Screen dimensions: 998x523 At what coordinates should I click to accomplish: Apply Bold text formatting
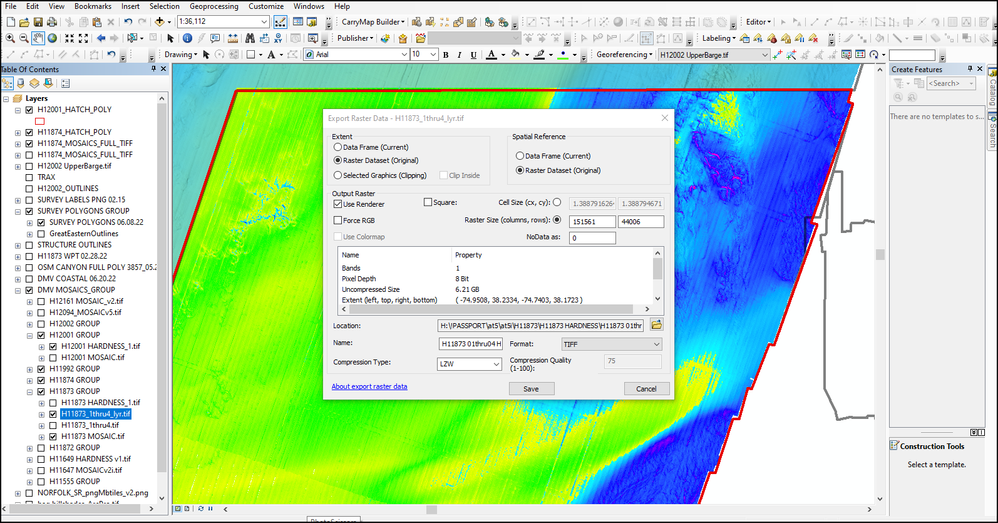(446, 55)
